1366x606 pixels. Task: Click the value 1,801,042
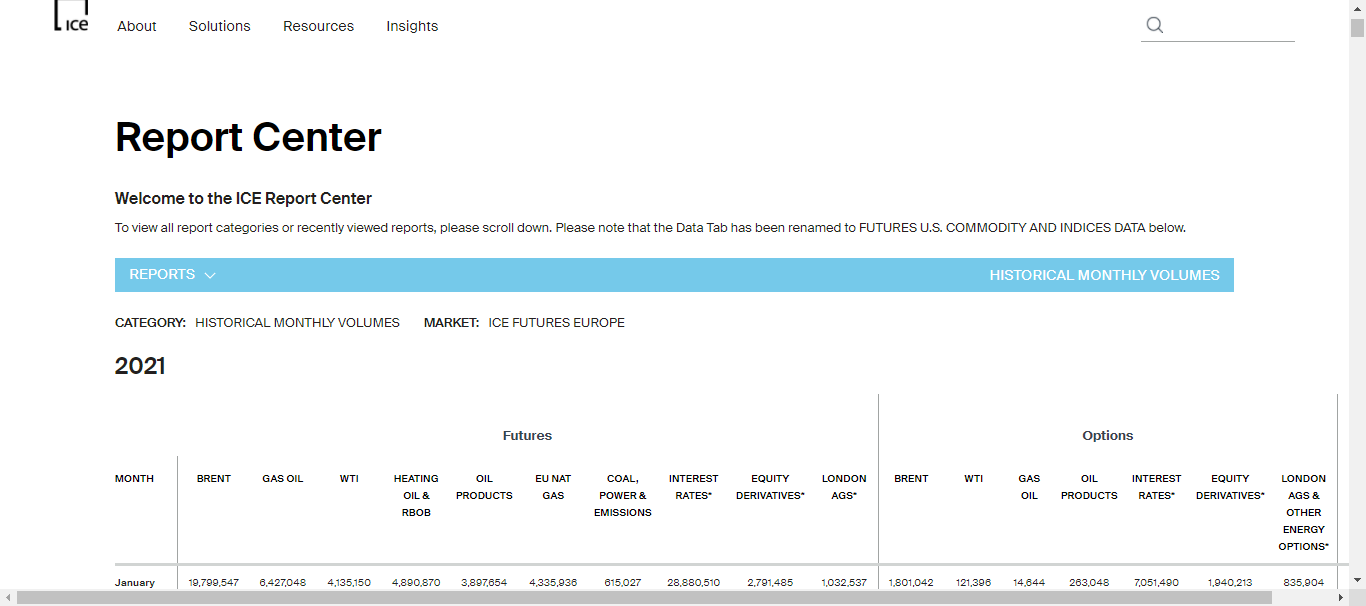[911, 583]
